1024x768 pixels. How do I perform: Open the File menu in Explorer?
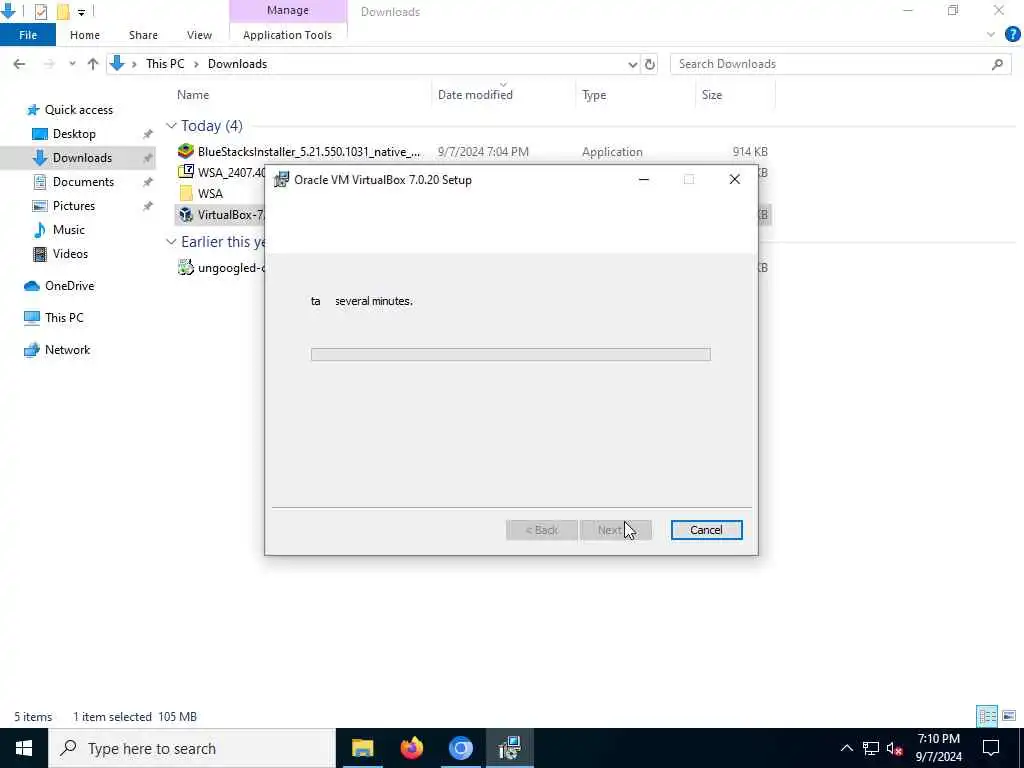point(28,35)
